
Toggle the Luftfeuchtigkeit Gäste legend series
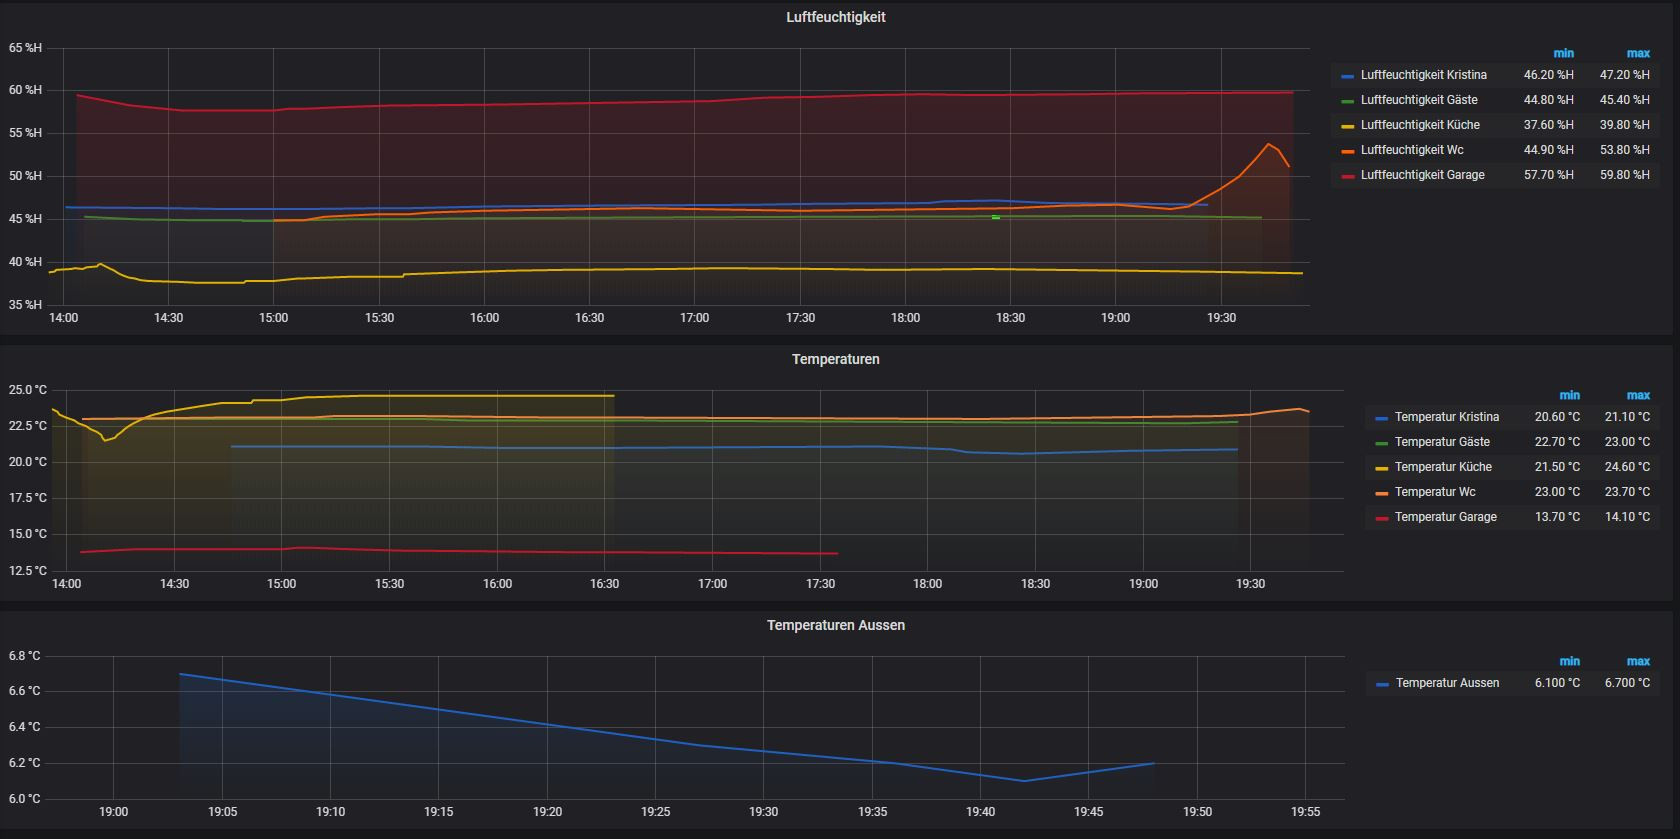pos(1419,100)
